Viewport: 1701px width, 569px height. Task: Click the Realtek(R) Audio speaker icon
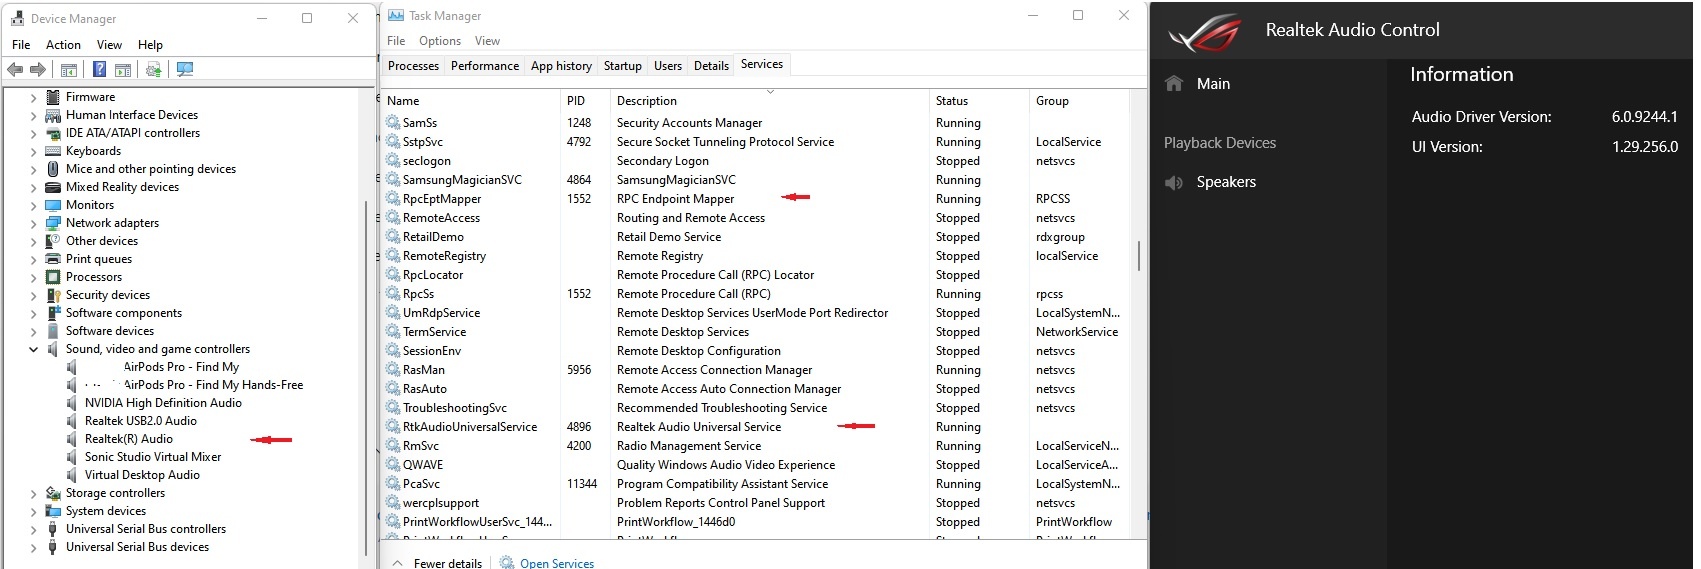coord(72,439)
